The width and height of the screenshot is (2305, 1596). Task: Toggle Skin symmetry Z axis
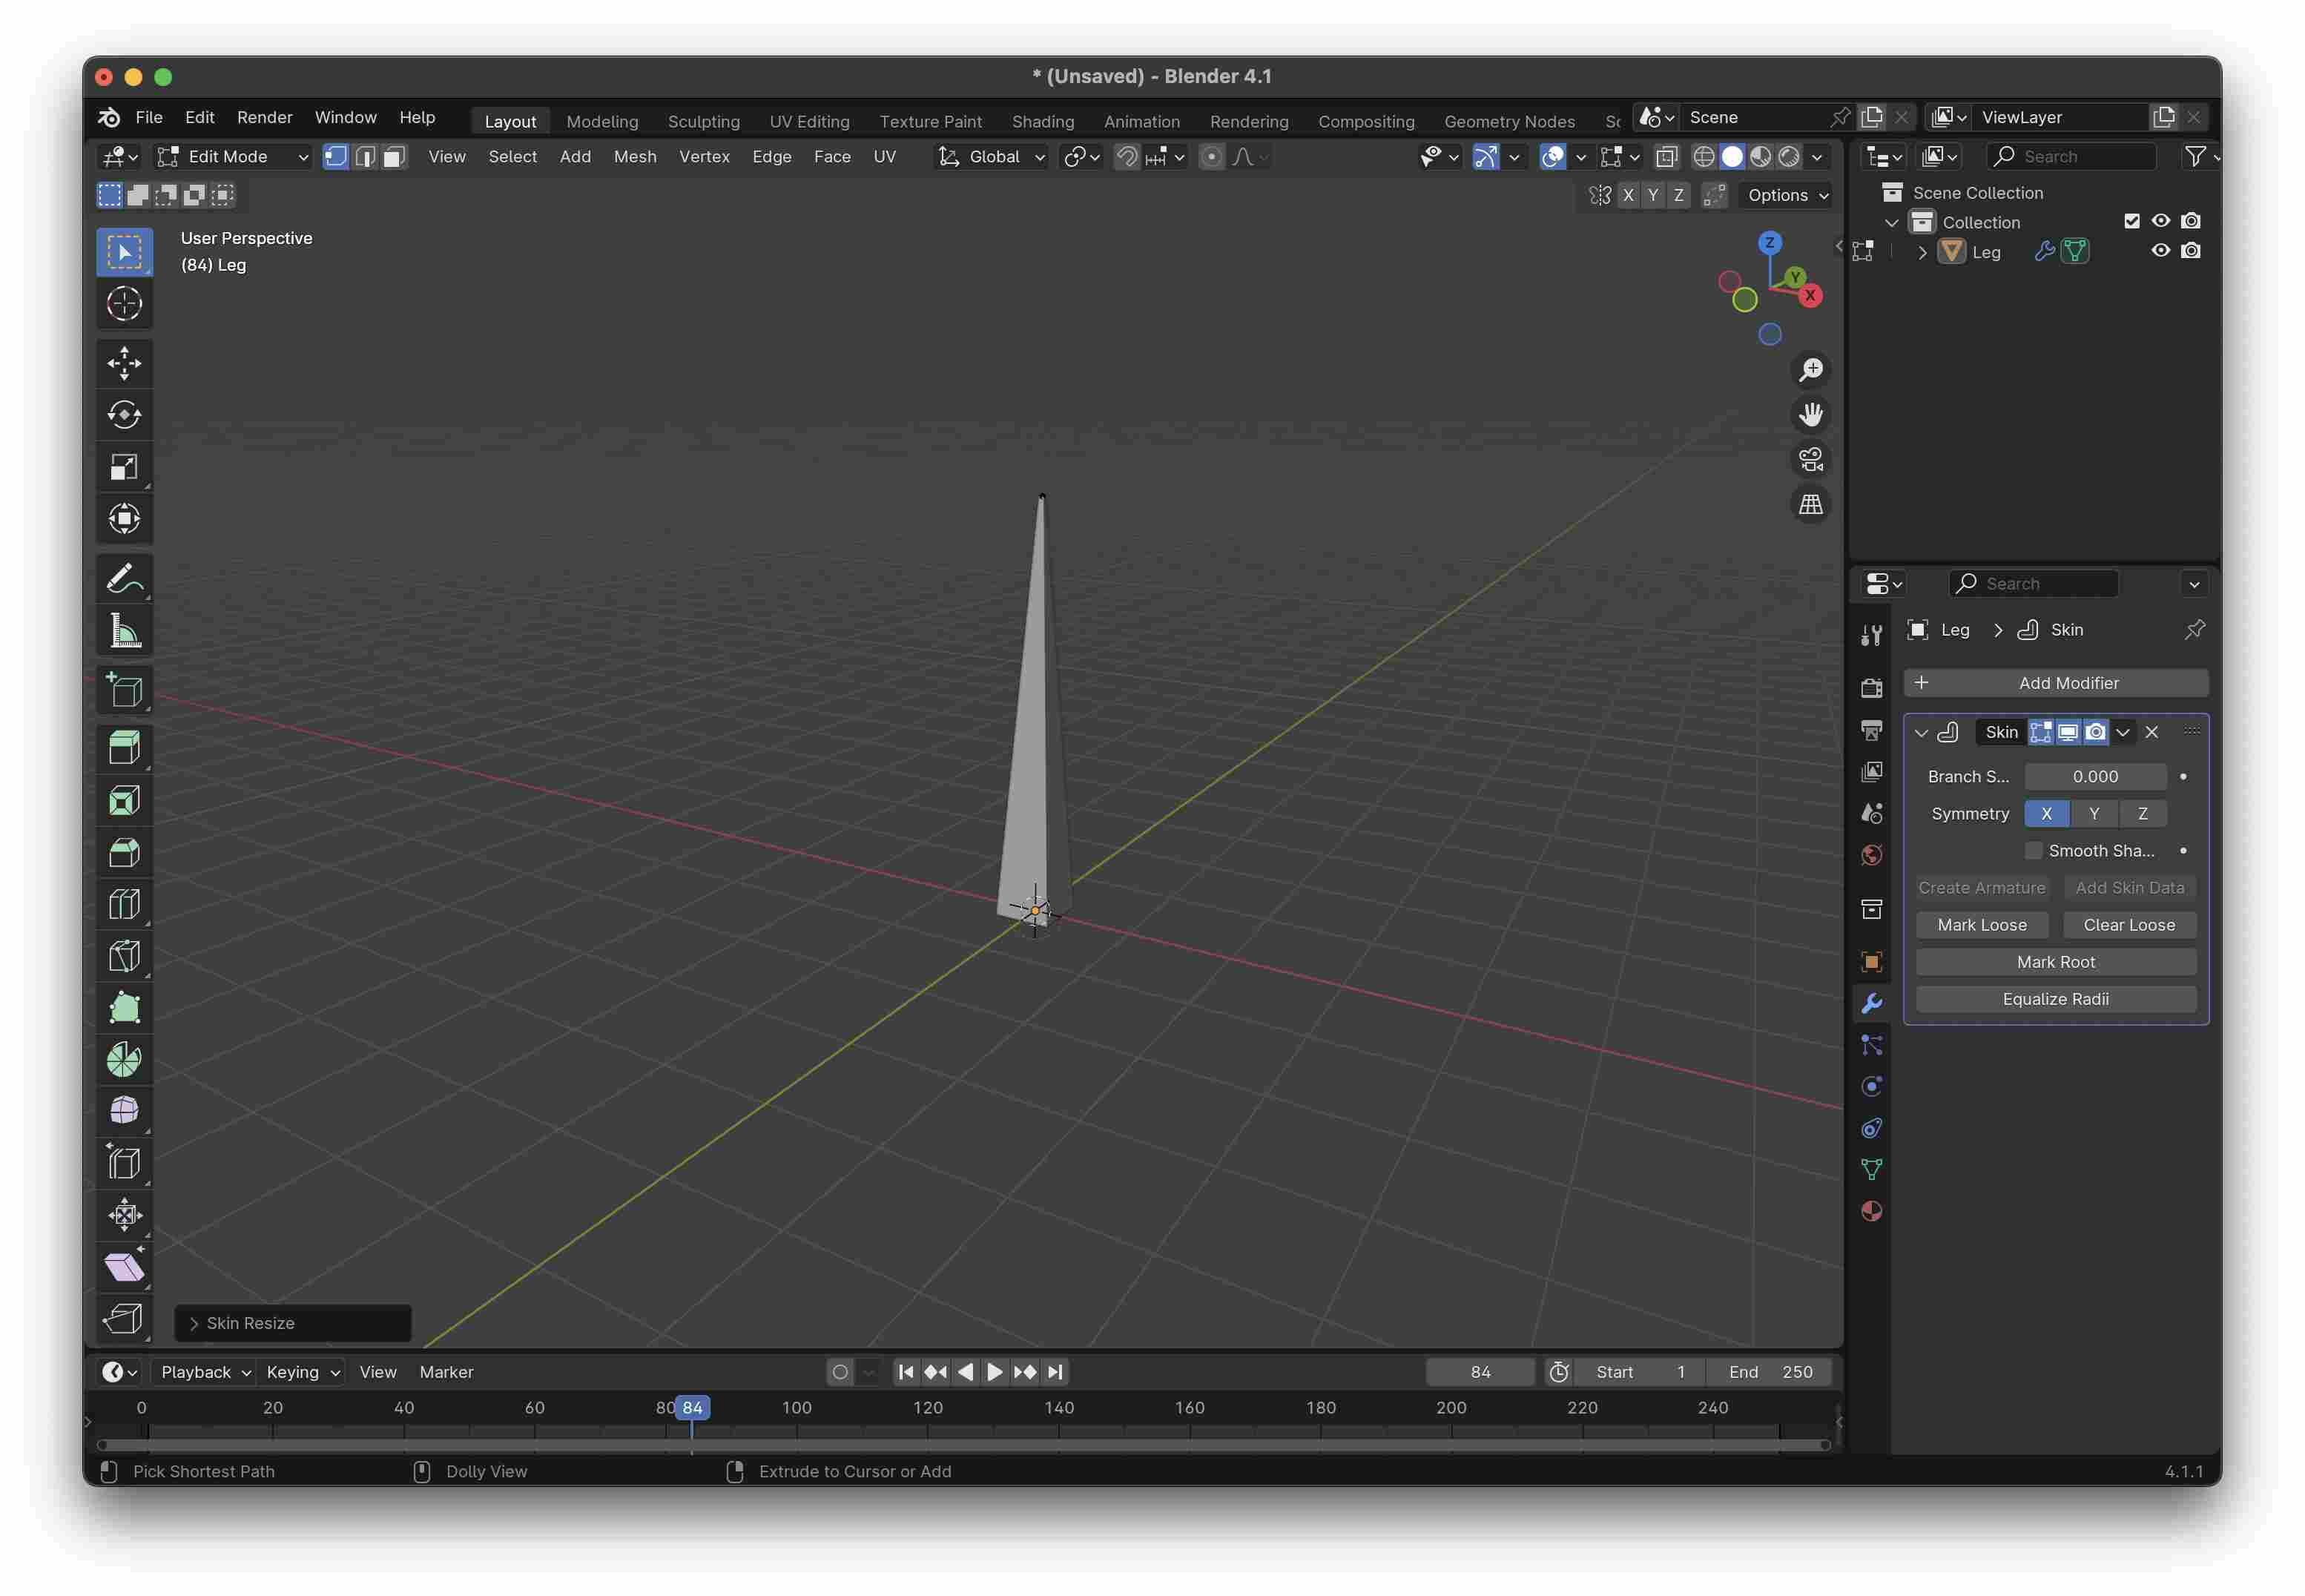[x=2143, y=814]
